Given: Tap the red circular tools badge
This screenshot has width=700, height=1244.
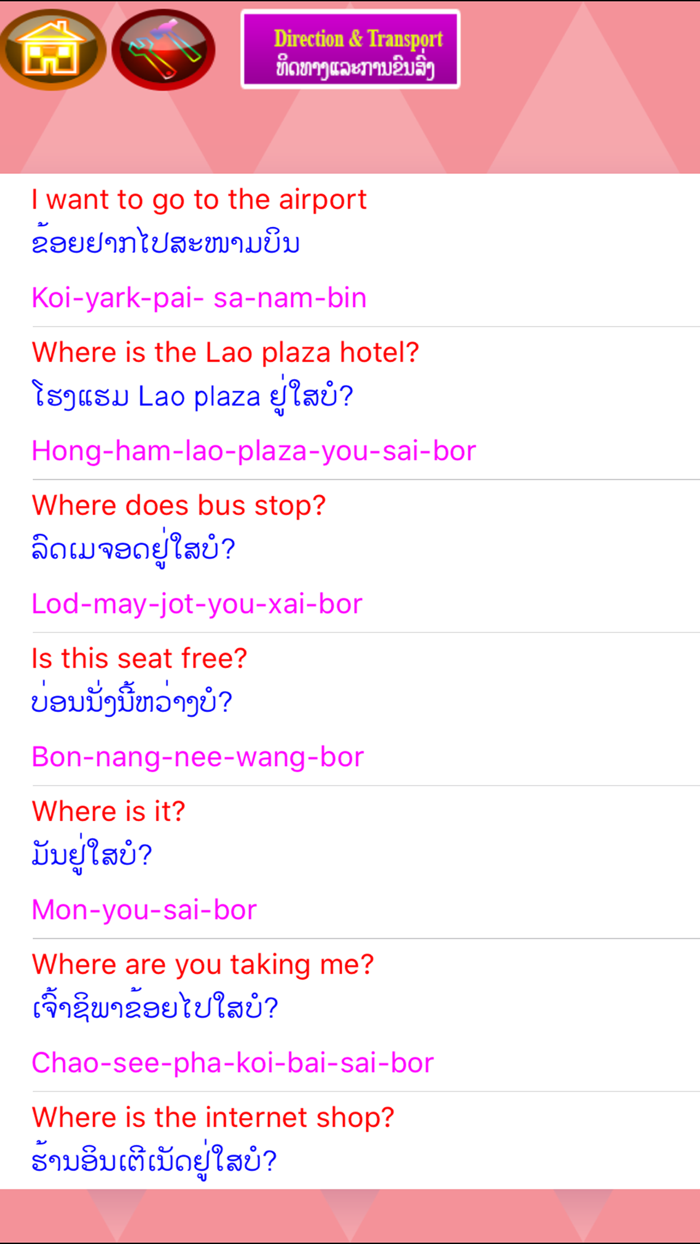Looking at the screenshot, I should 163,48.
